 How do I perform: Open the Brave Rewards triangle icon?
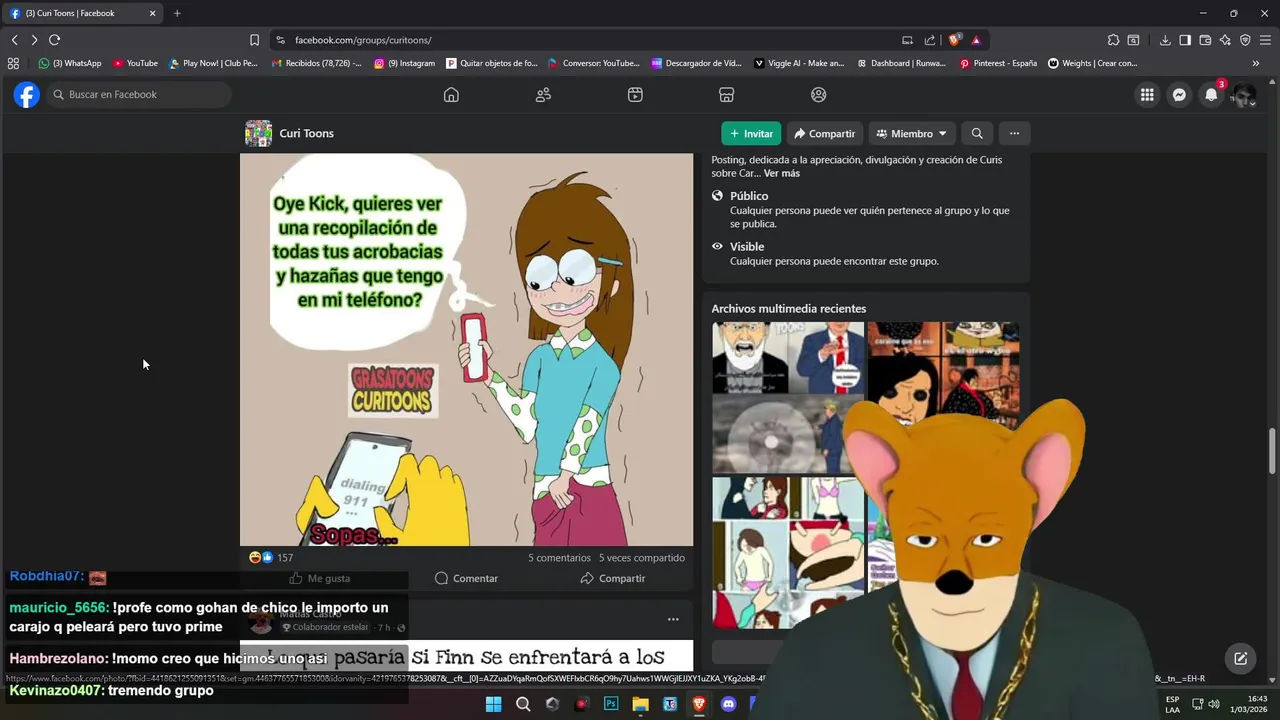coord(976,40)
